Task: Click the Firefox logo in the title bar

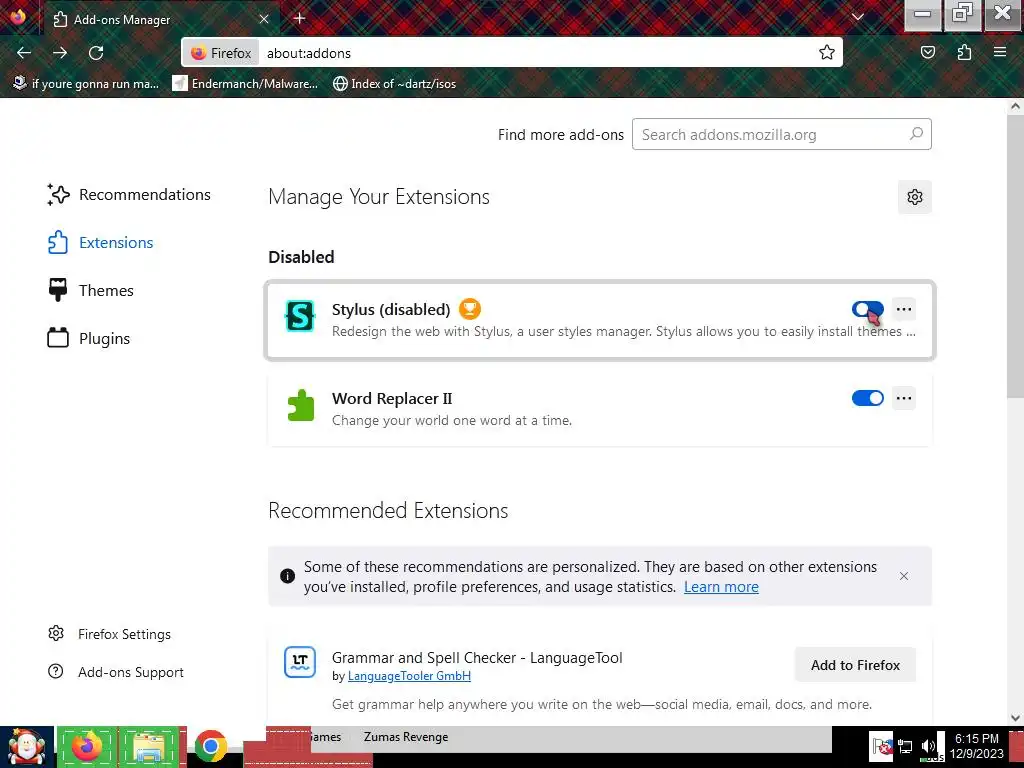Action: 18,16
